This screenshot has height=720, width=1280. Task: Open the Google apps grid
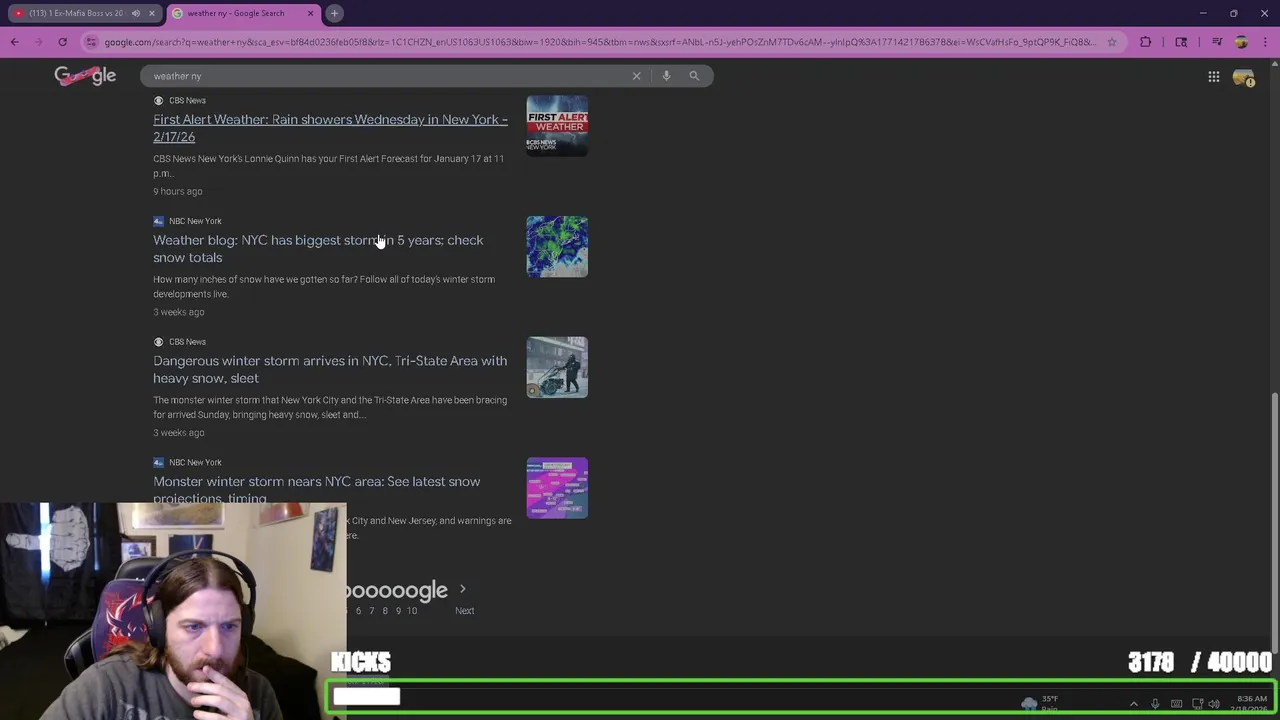[1213, 77]
